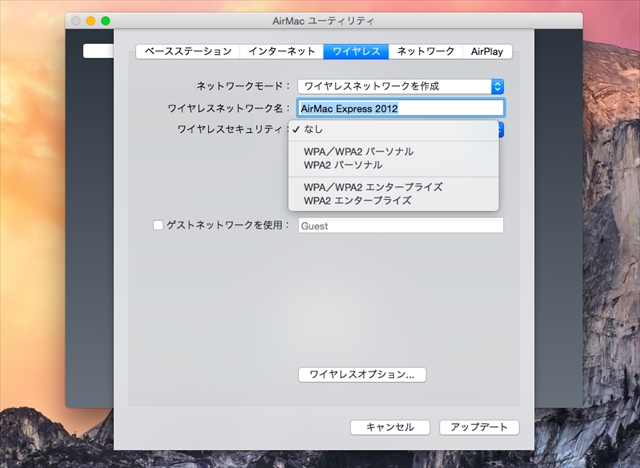The width and height of the screenshot is (640, 468).
Task: Select WPA/WPA2 パーソナル security option
Action: click(393, 151)
